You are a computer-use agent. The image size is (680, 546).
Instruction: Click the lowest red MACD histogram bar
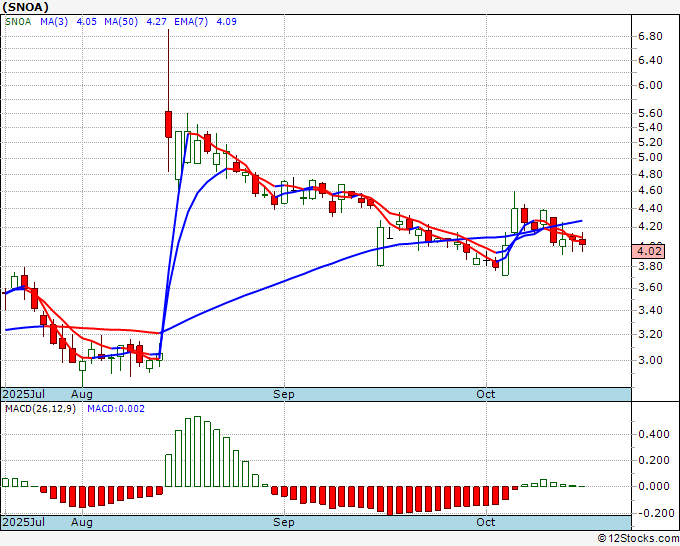(x=390, y=501)
